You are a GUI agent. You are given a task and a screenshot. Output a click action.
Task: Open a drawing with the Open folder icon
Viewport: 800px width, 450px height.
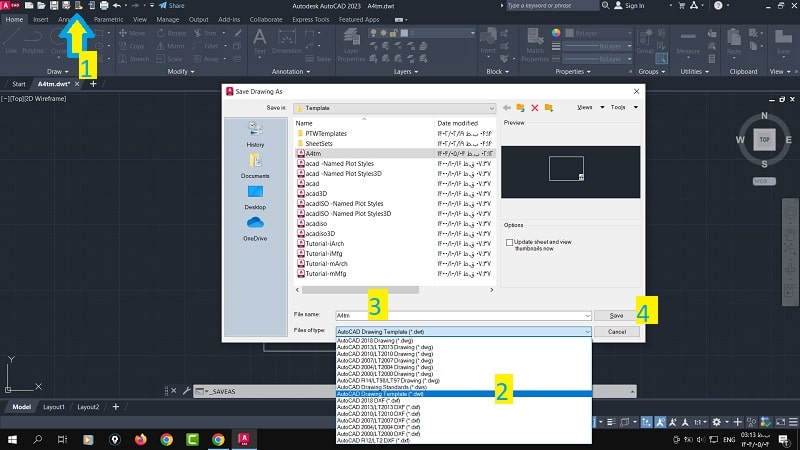click(x=41, y=6)
